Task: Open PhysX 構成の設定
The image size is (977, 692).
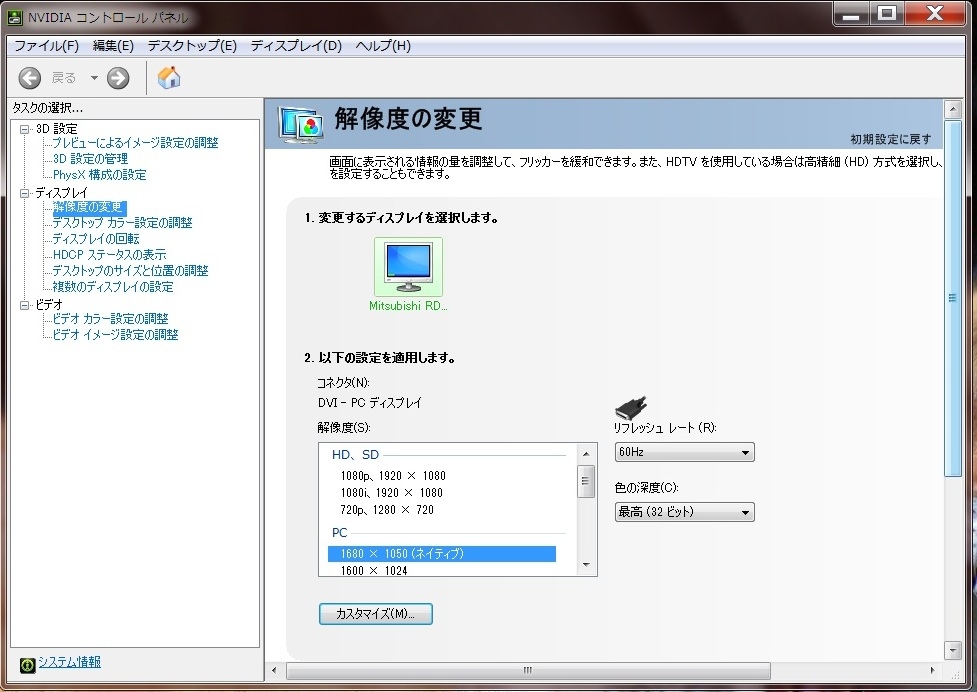Action: click(100, 175)
